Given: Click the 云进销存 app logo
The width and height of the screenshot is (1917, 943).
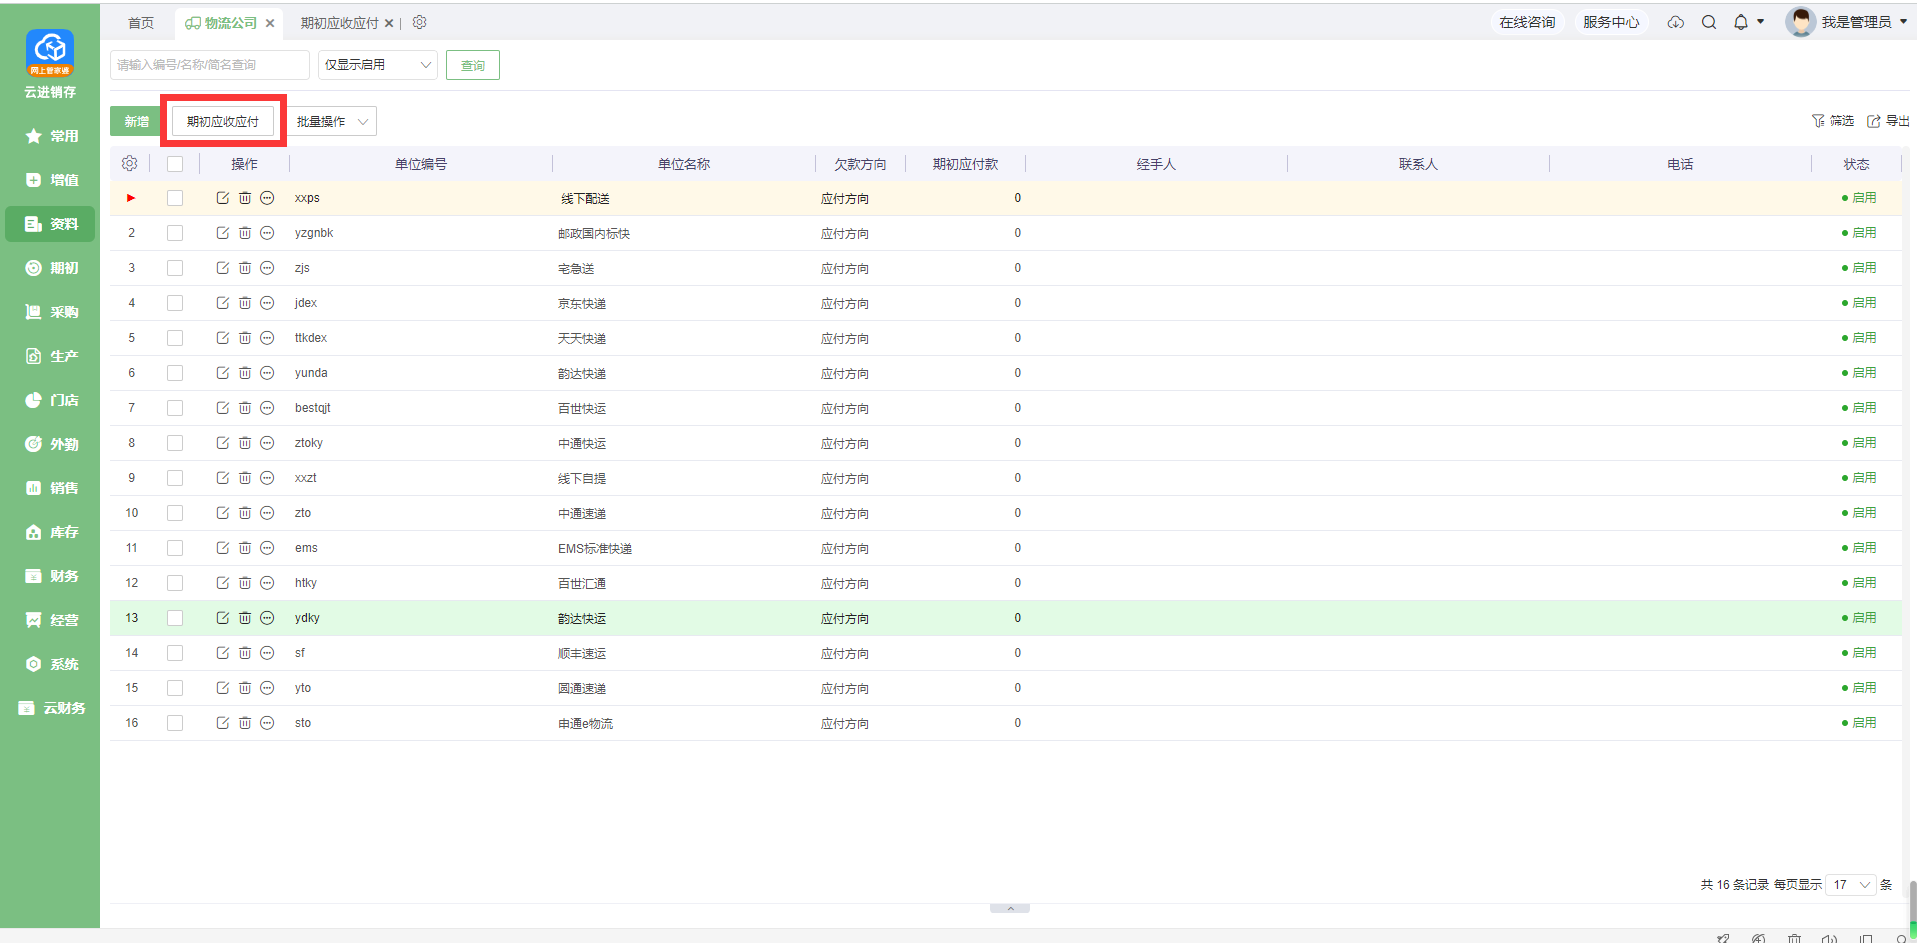Looking at the screenshot, I should (x=50, y=53).
